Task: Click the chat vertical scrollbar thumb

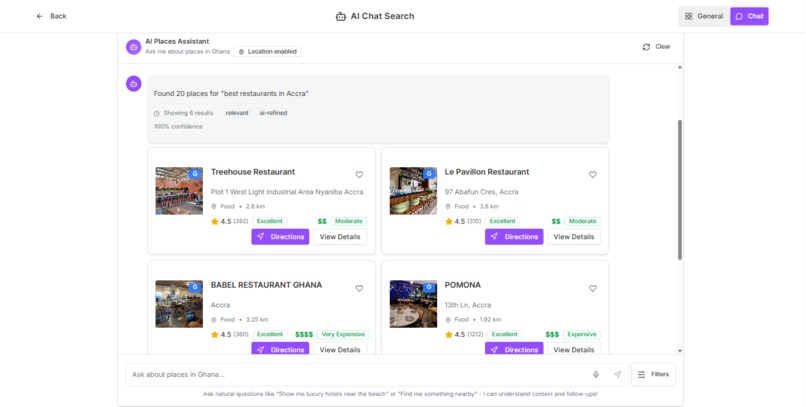Action: [x=680, y=190]
